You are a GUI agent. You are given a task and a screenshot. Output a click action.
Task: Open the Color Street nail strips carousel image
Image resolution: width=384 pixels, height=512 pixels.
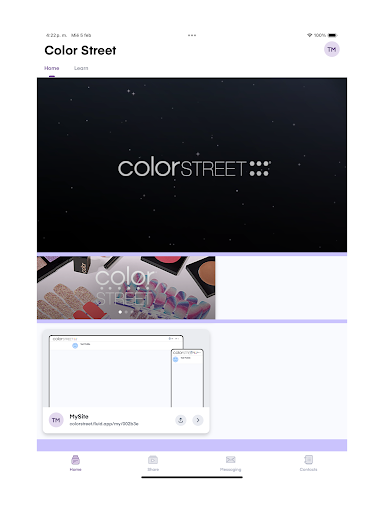(x=126, y=287)
